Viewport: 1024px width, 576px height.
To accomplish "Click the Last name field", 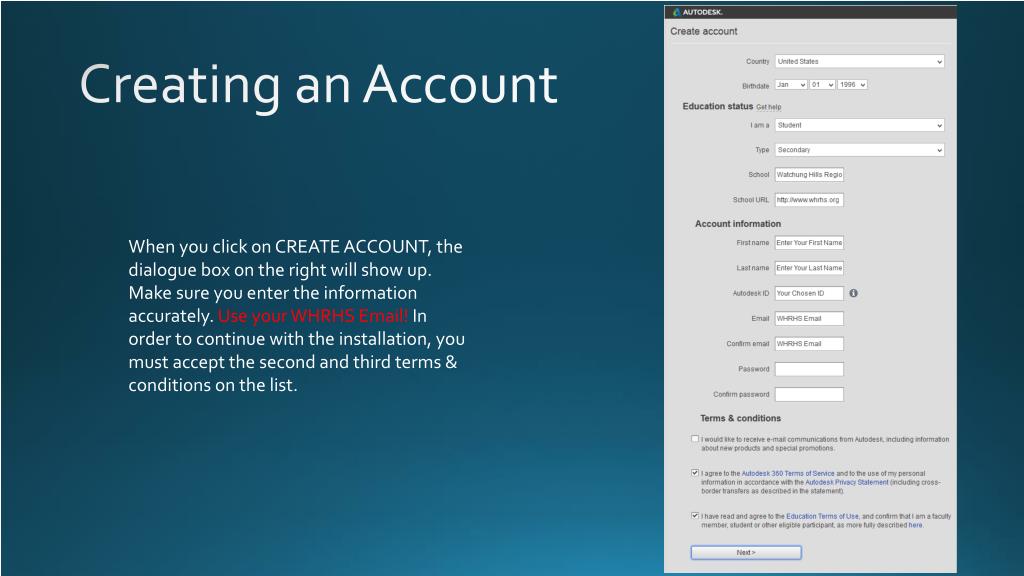I will point(809,268).
